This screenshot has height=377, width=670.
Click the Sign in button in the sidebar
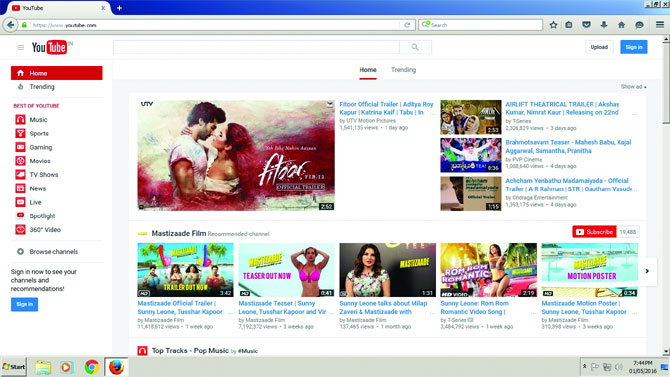click(x=24, y=304)
